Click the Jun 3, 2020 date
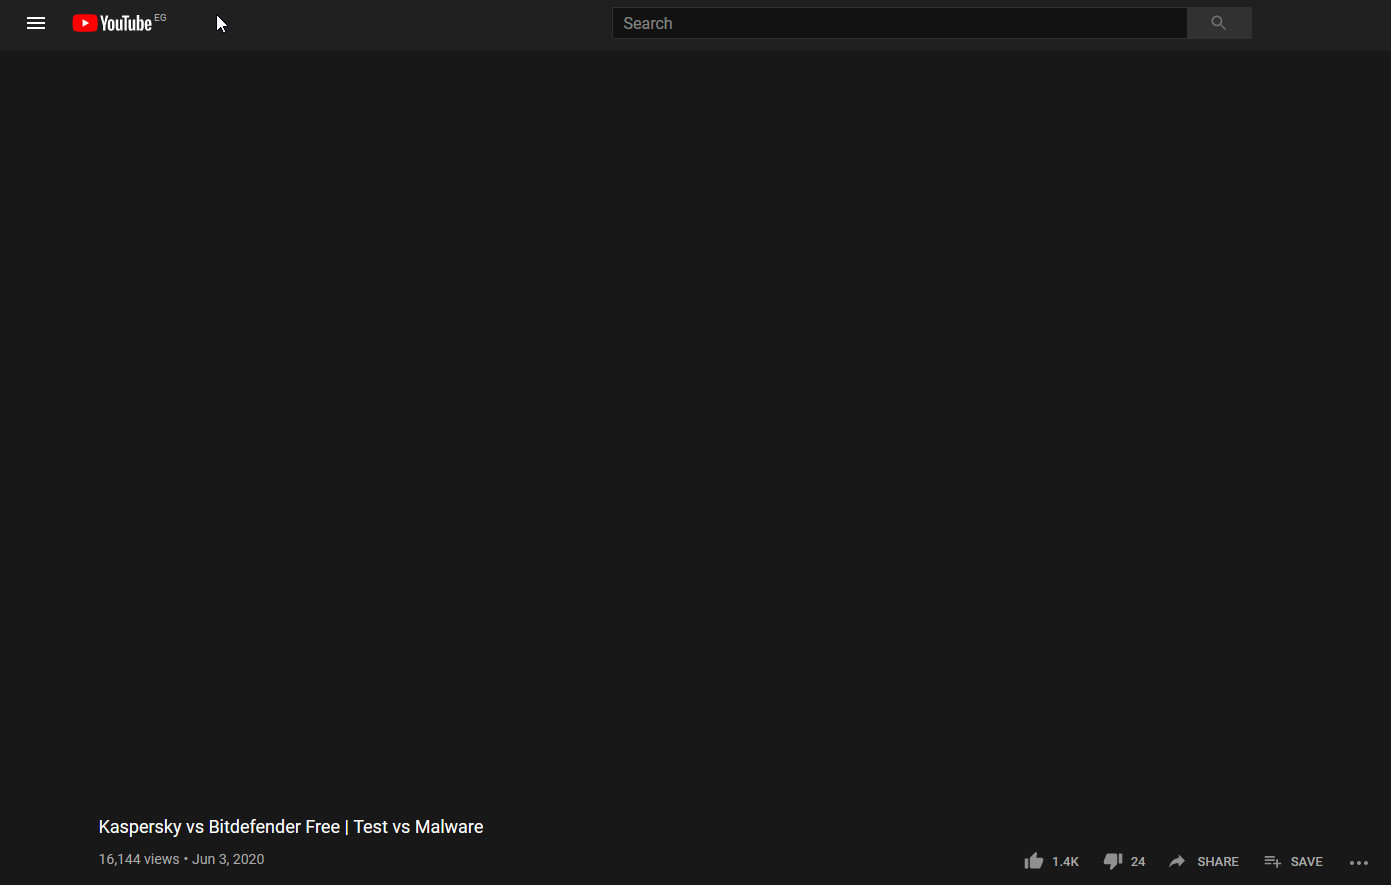Screen dimensions: 1391x885 (228, 859)
